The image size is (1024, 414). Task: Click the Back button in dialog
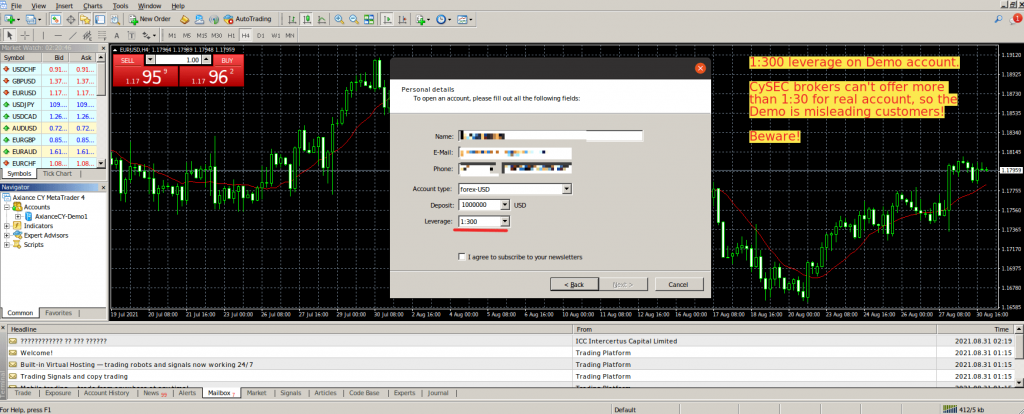575,284
